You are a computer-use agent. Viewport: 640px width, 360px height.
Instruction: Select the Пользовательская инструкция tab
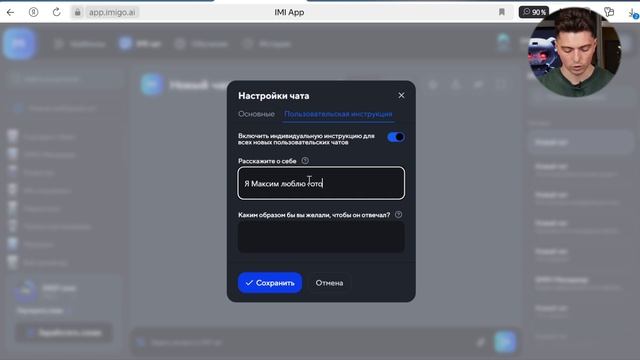[x=338, y=114]
